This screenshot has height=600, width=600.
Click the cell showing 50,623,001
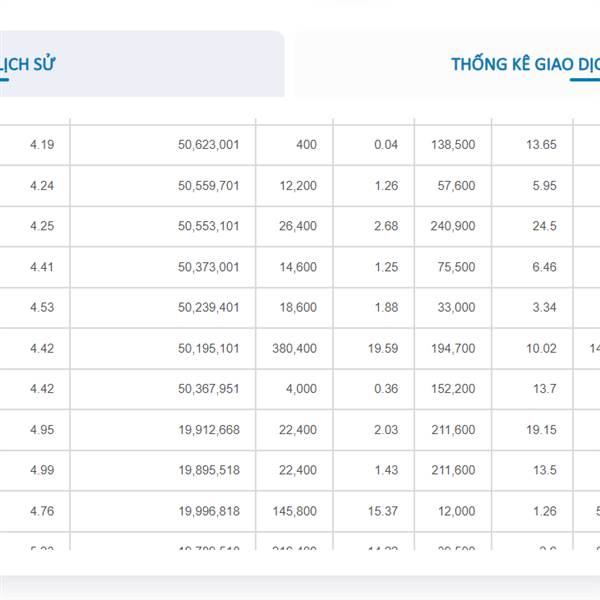pos(208,145)
